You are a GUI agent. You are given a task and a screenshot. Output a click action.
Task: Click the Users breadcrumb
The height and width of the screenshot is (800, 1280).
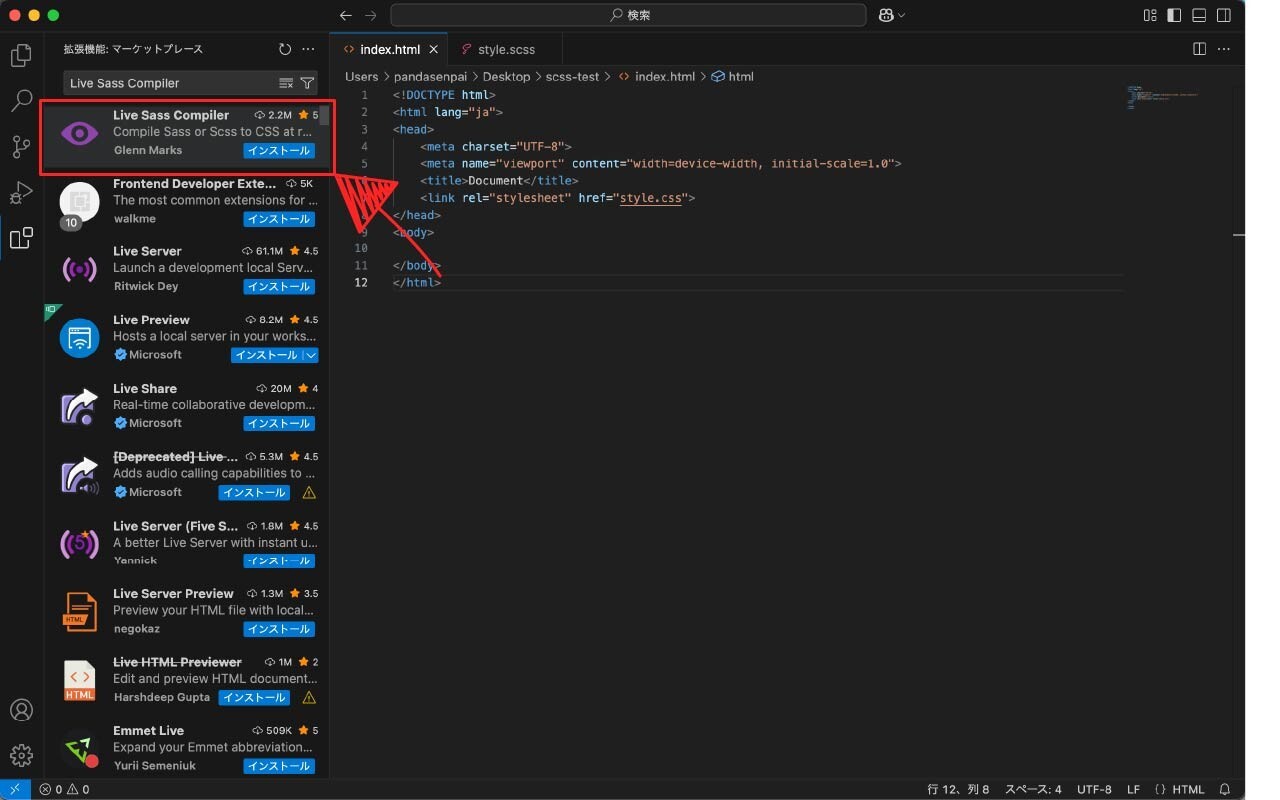point(362,76)
